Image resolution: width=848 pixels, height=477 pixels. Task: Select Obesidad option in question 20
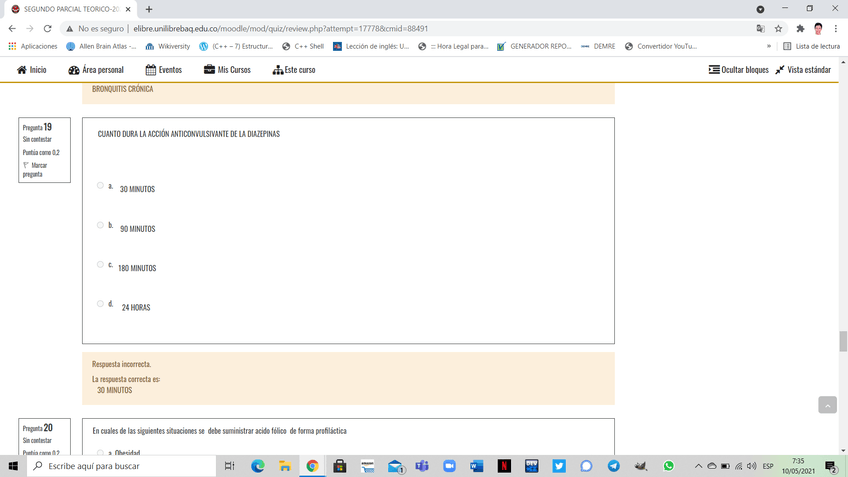(100, 453)
